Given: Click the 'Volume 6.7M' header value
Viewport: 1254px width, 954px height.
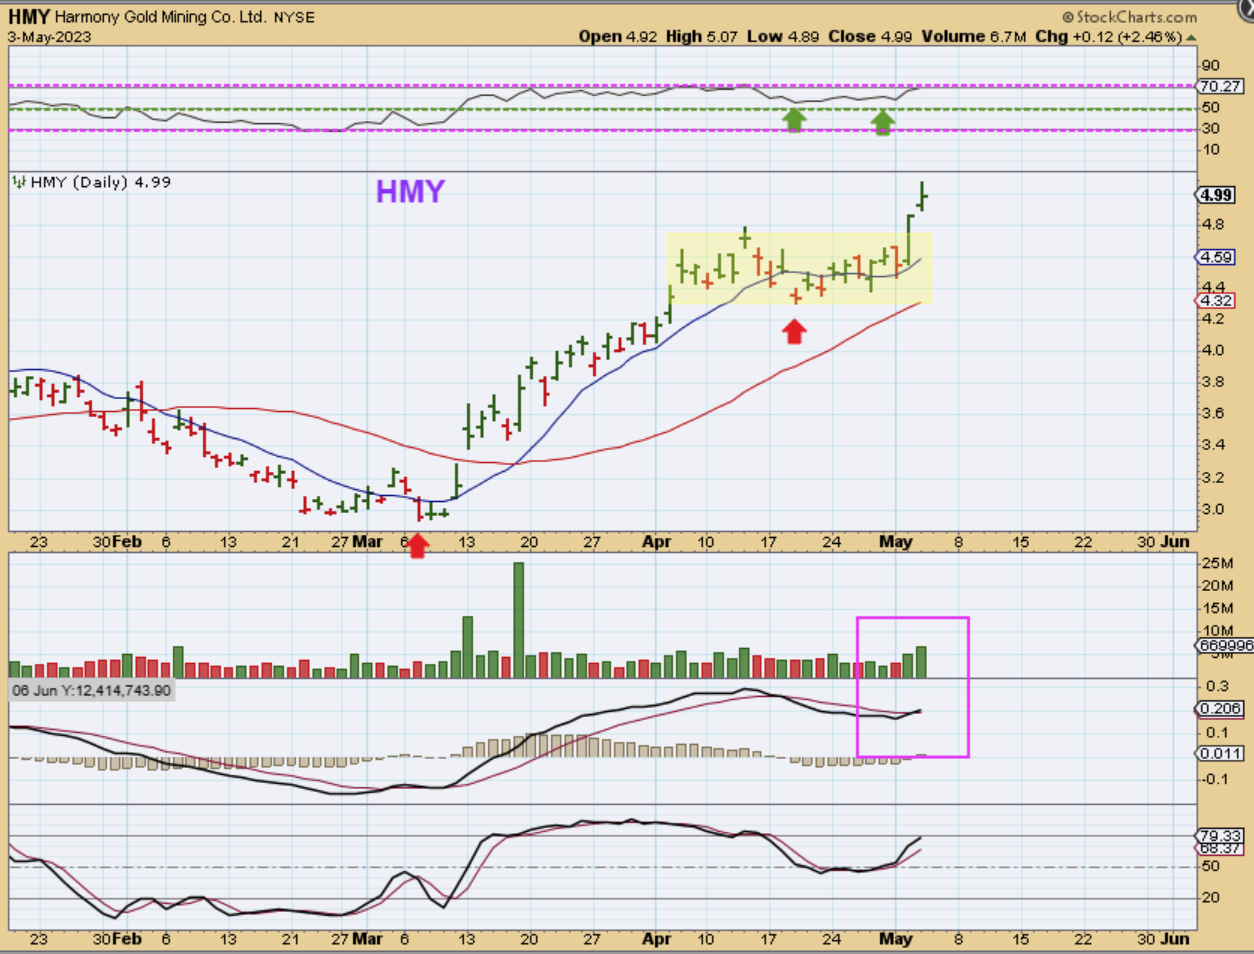Looking at the screenshot, I should pyautogui.click(x=974, y=36).
